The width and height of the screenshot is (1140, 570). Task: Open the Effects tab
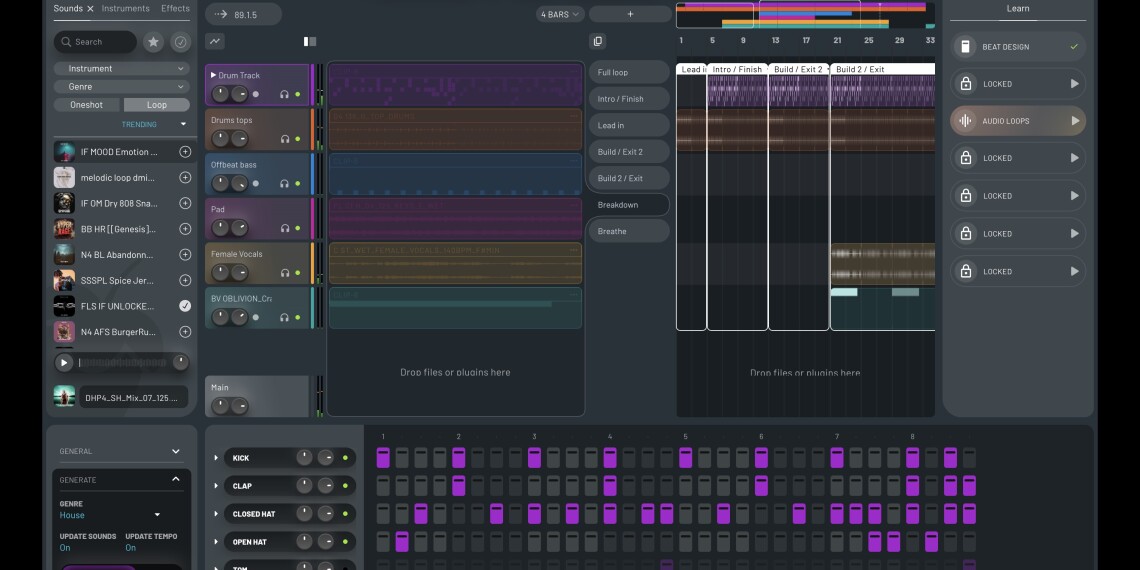click(x=175, y=9)
